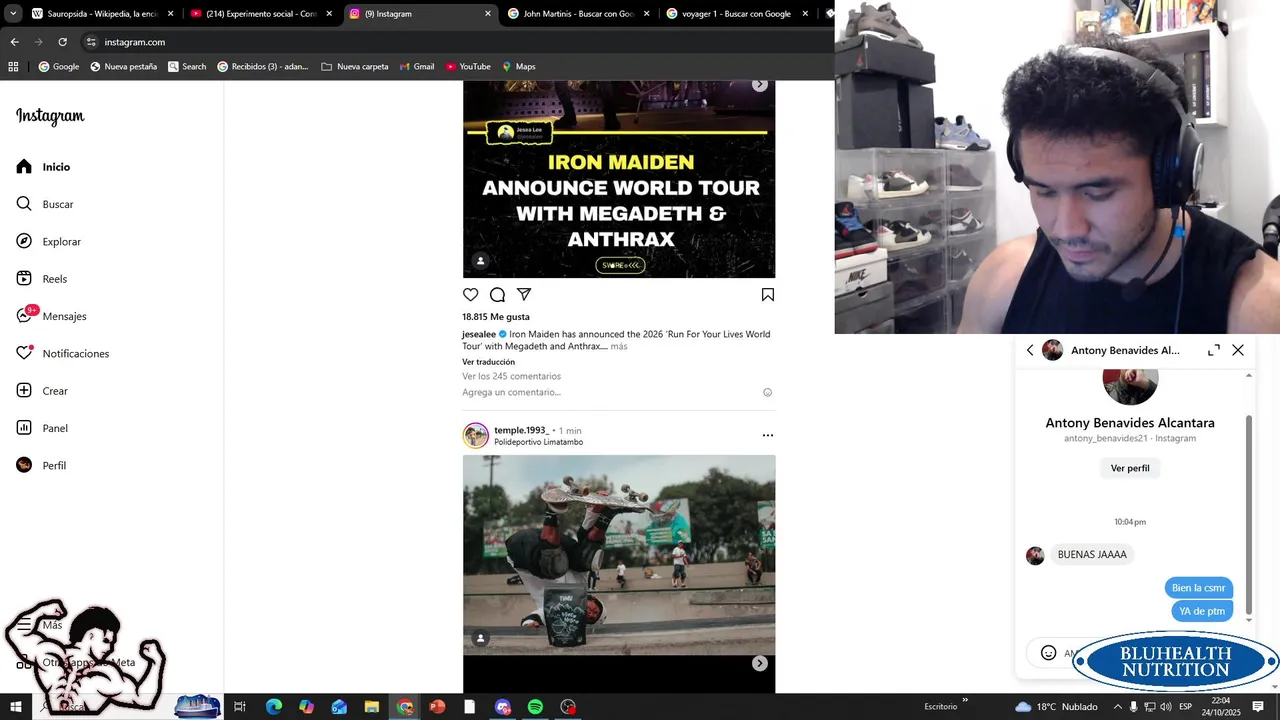Expand caption with más link
Screen dimensions: 1280x720
point(619,346)
